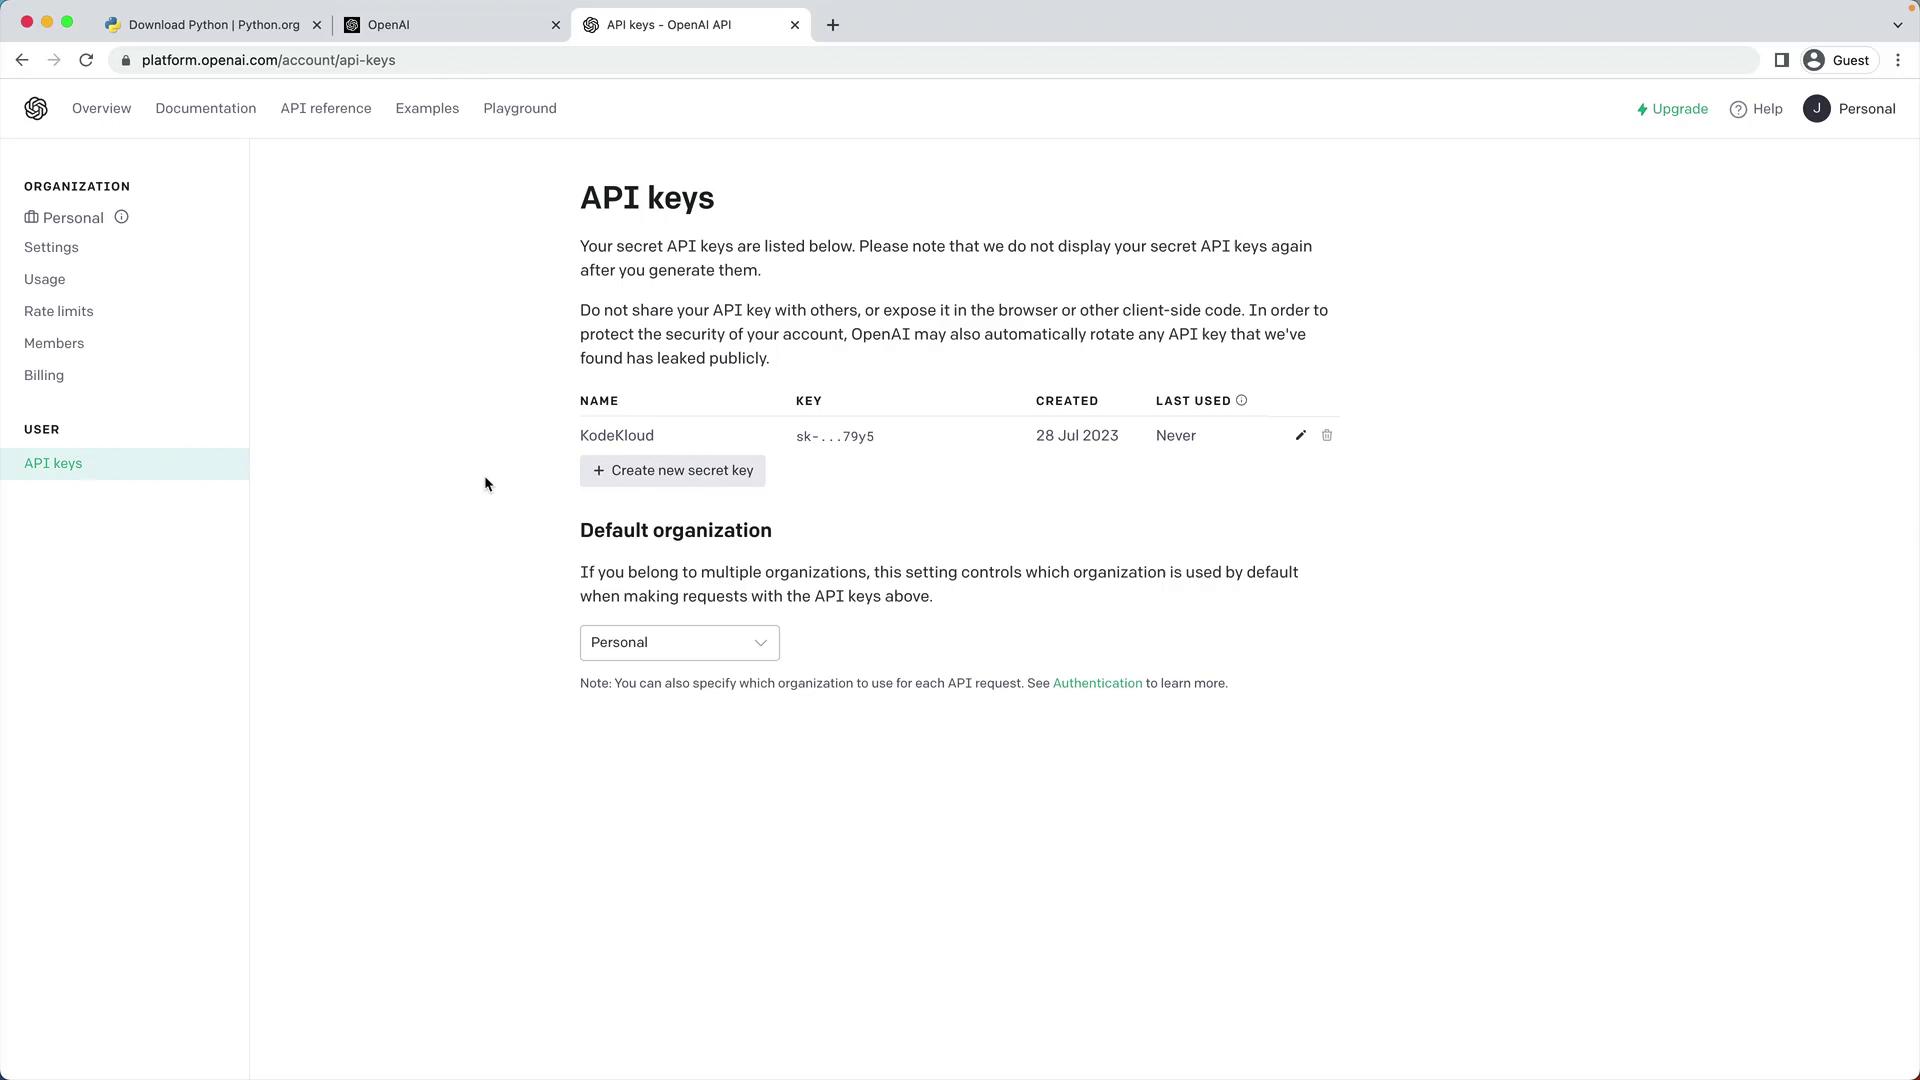Open the browser three-dot menu

[x=1897, y=60]
